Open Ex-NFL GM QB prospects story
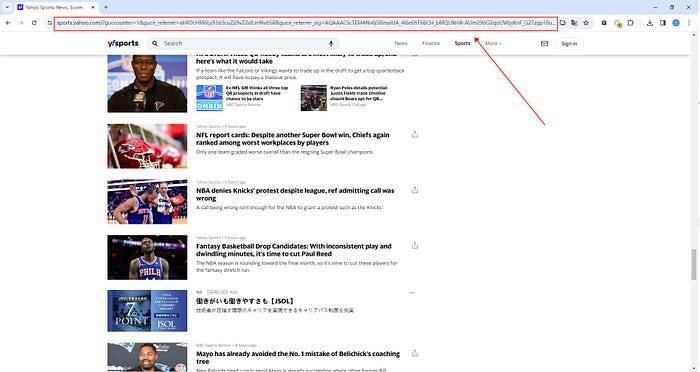Viewport: 700px width, 372px height. pyautogui.click(x=257, y=93)
